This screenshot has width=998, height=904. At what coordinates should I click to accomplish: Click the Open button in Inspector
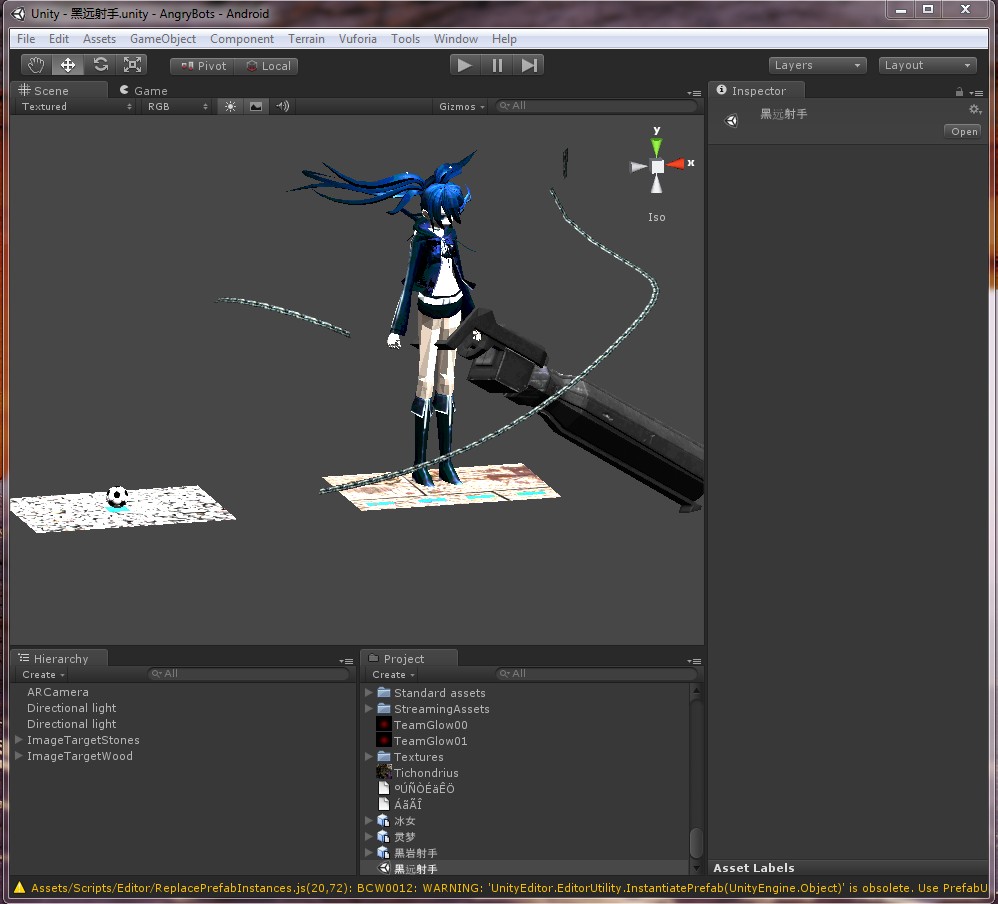pos(964,132)
